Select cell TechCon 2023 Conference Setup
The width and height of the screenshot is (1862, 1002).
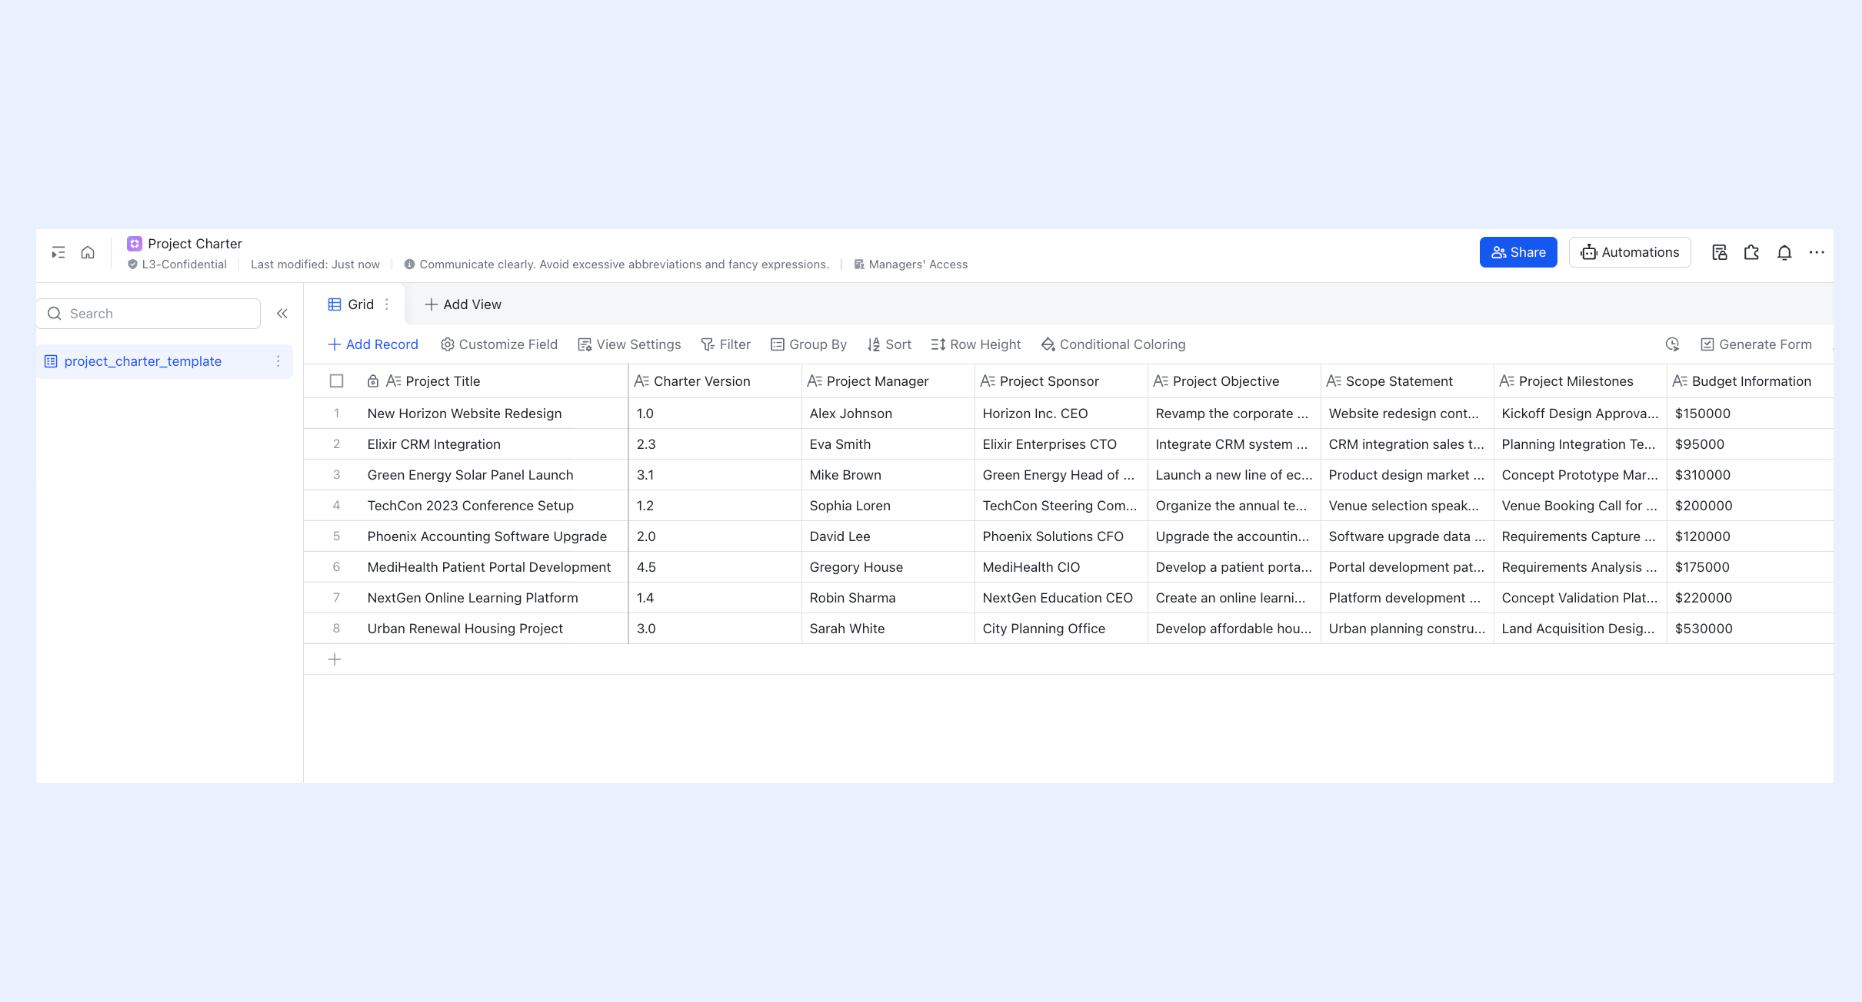click(494, 506)
